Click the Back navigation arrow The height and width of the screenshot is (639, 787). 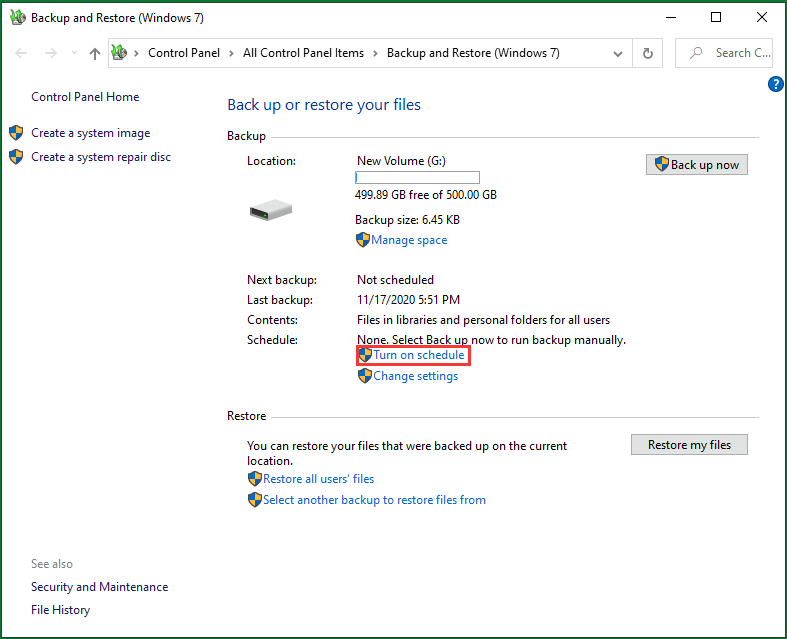pyautogui.click(x=21, y=53)
